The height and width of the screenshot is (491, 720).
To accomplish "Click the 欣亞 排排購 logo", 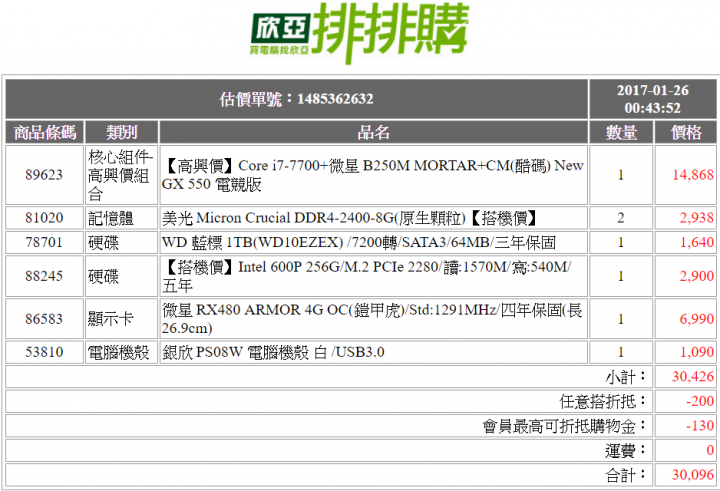I will coord(360,33).
